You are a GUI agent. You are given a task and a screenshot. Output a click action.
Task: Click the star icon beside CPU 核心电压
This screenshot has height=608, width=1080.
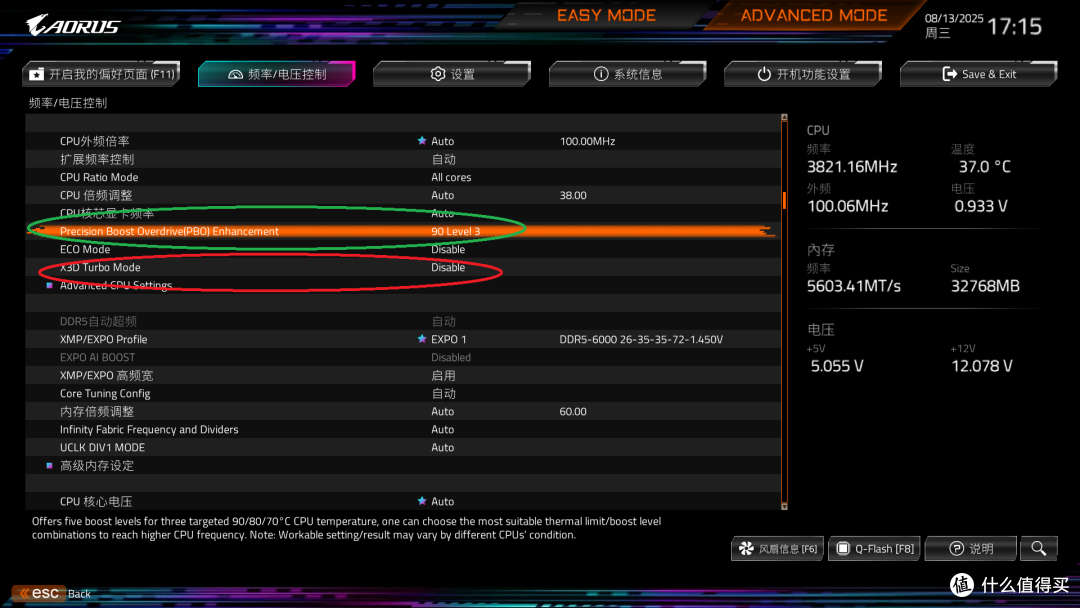[x=422, y=501]
